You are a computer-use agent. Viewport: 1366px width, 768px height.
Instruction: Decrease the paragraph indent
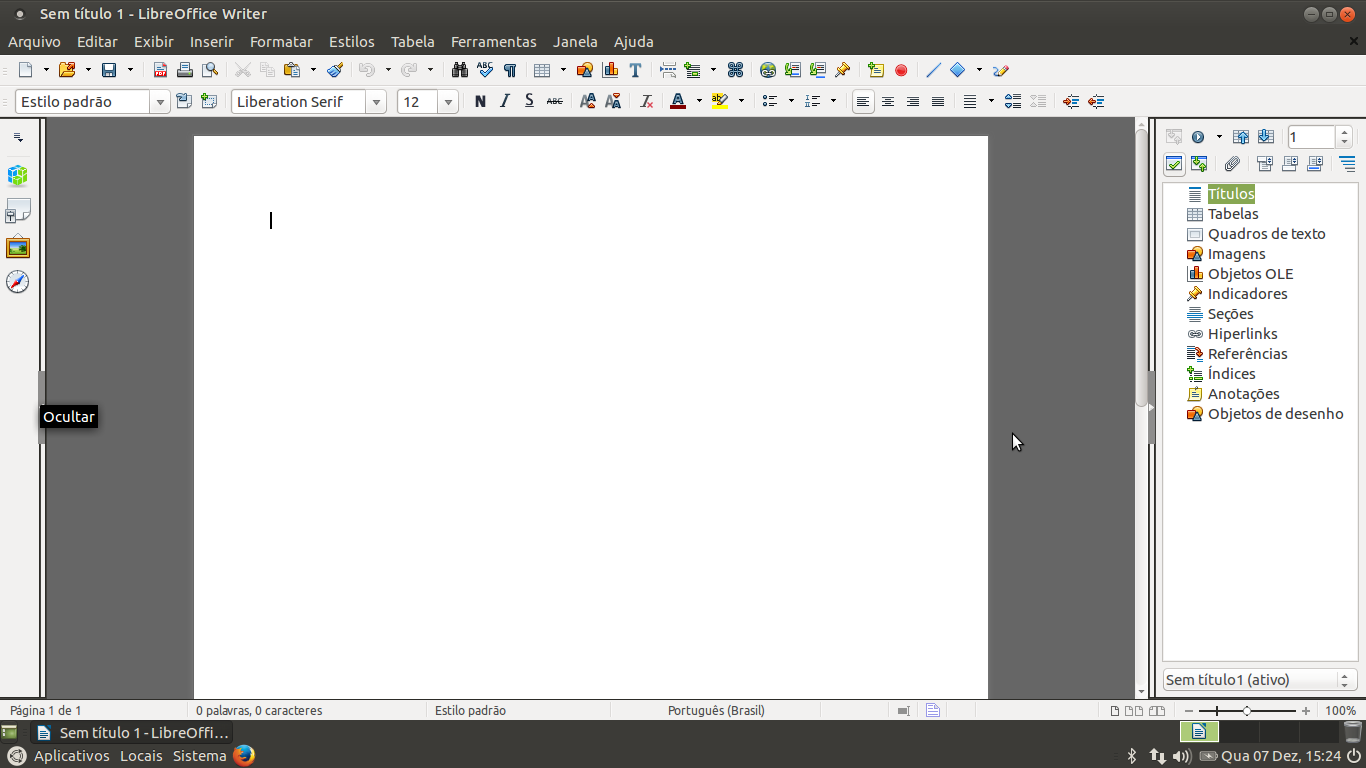[x=1096, y=101]
